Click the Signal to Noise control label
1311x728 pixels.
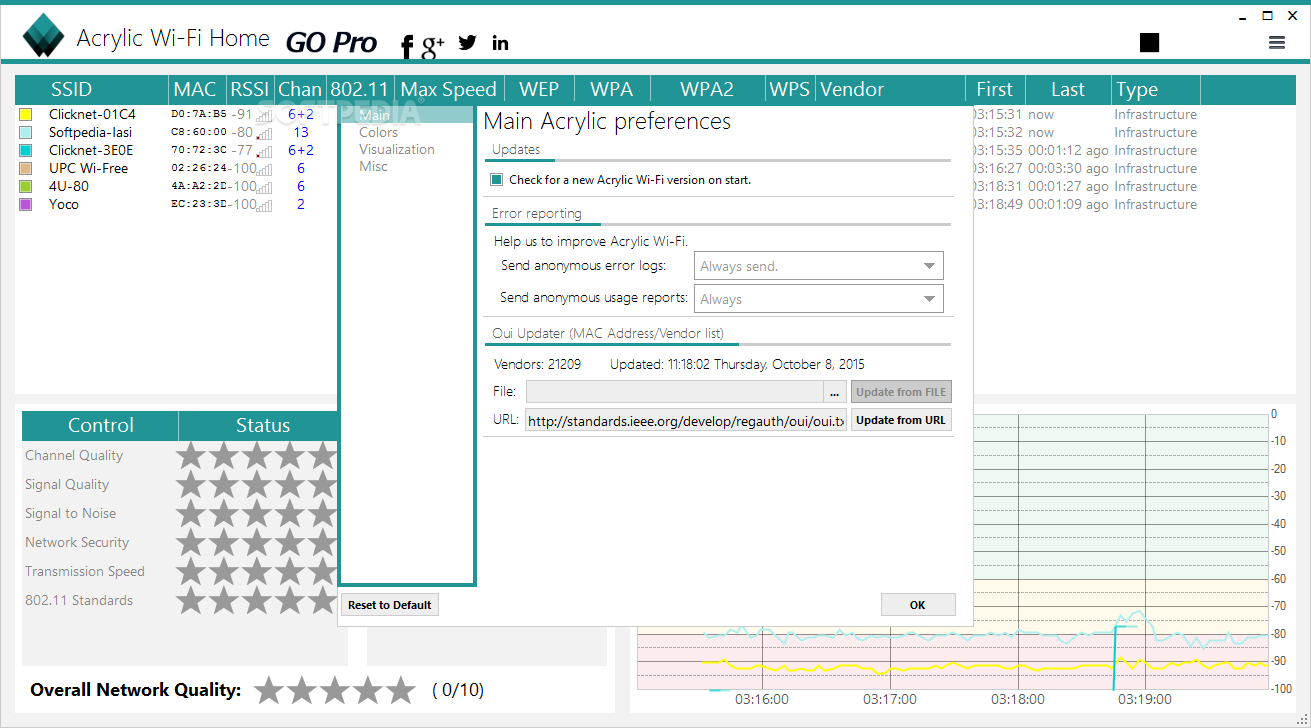(x=71, y=514)
